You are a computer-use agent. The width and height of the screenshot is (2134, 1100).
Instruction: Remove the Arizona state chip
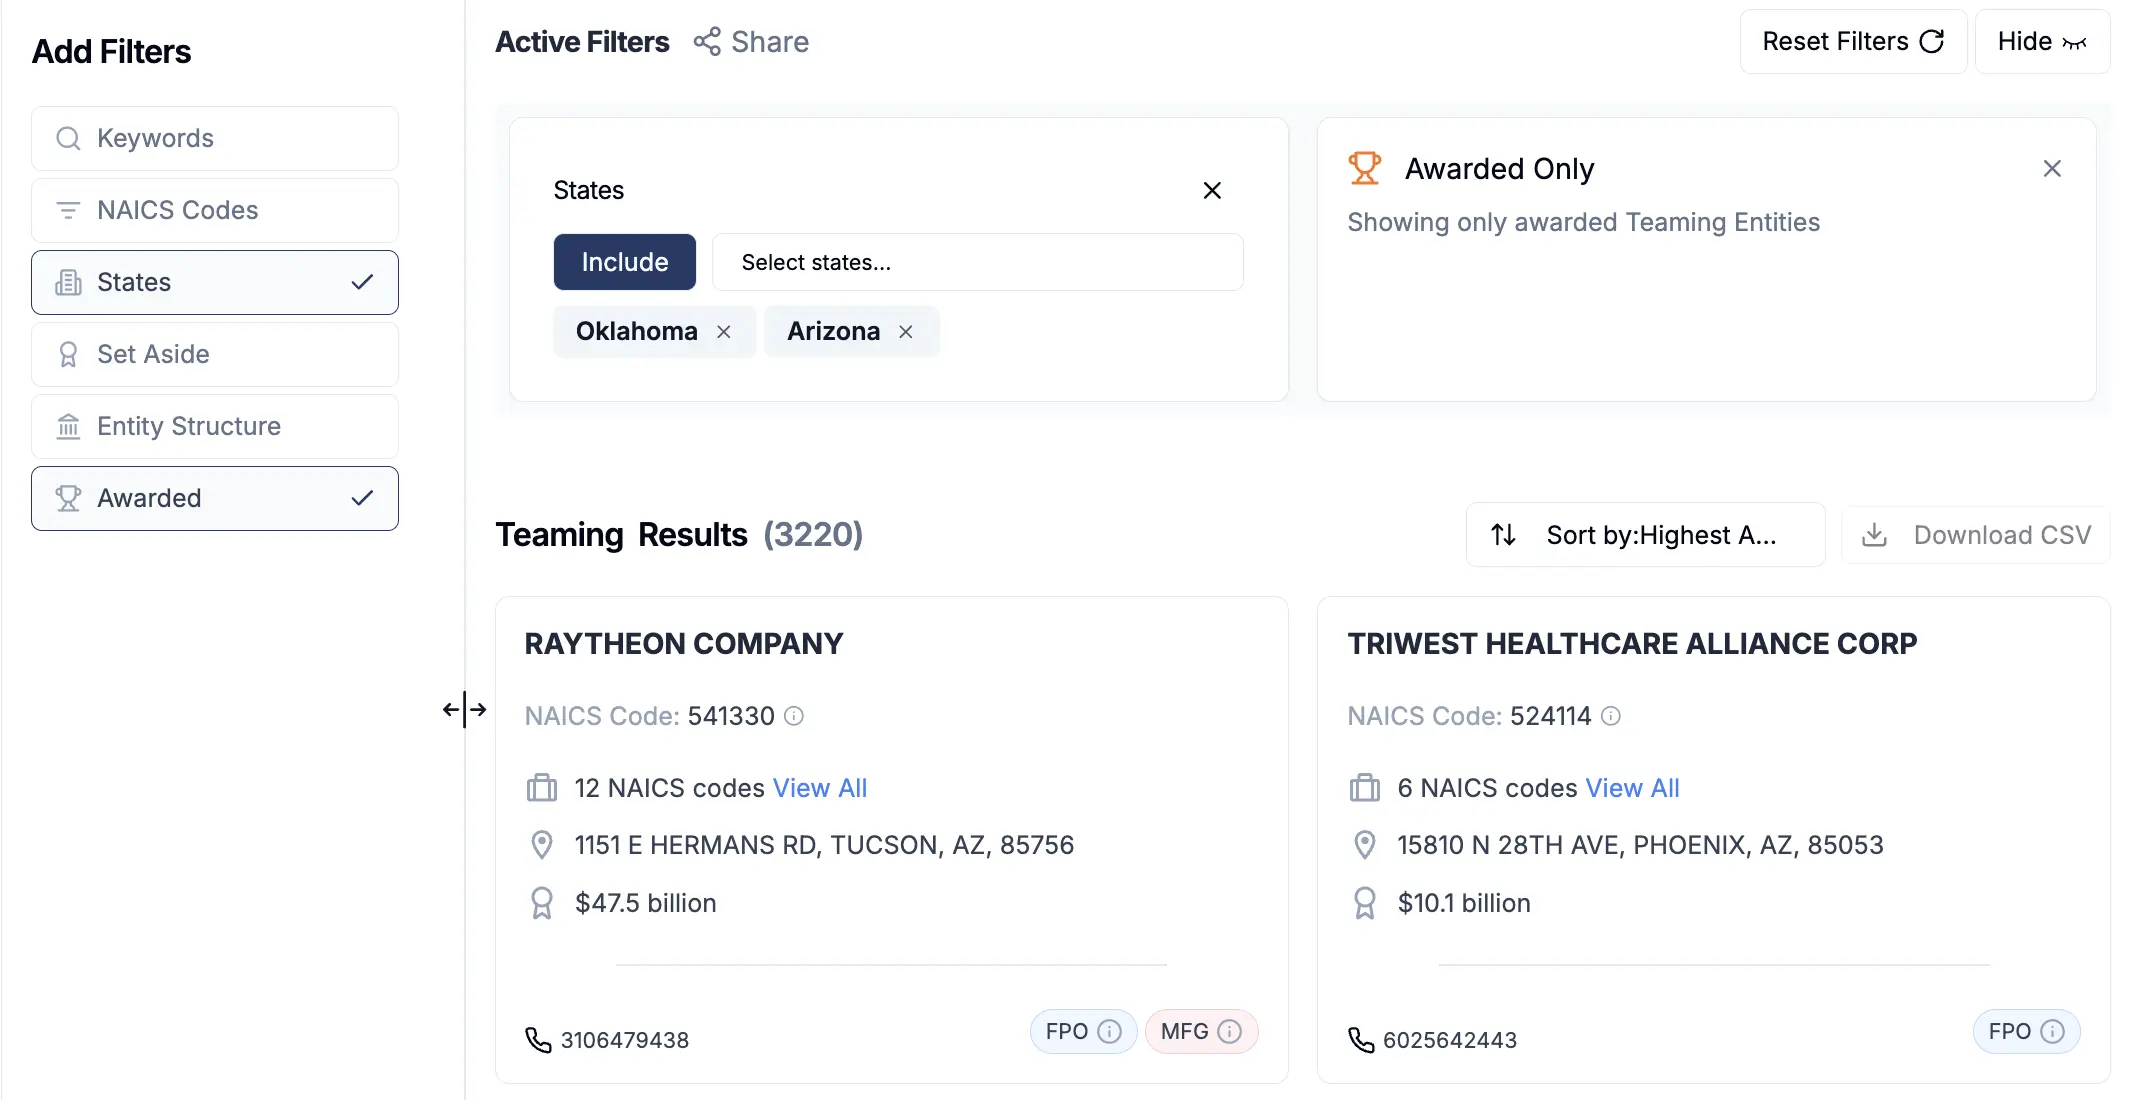(906, 332)
